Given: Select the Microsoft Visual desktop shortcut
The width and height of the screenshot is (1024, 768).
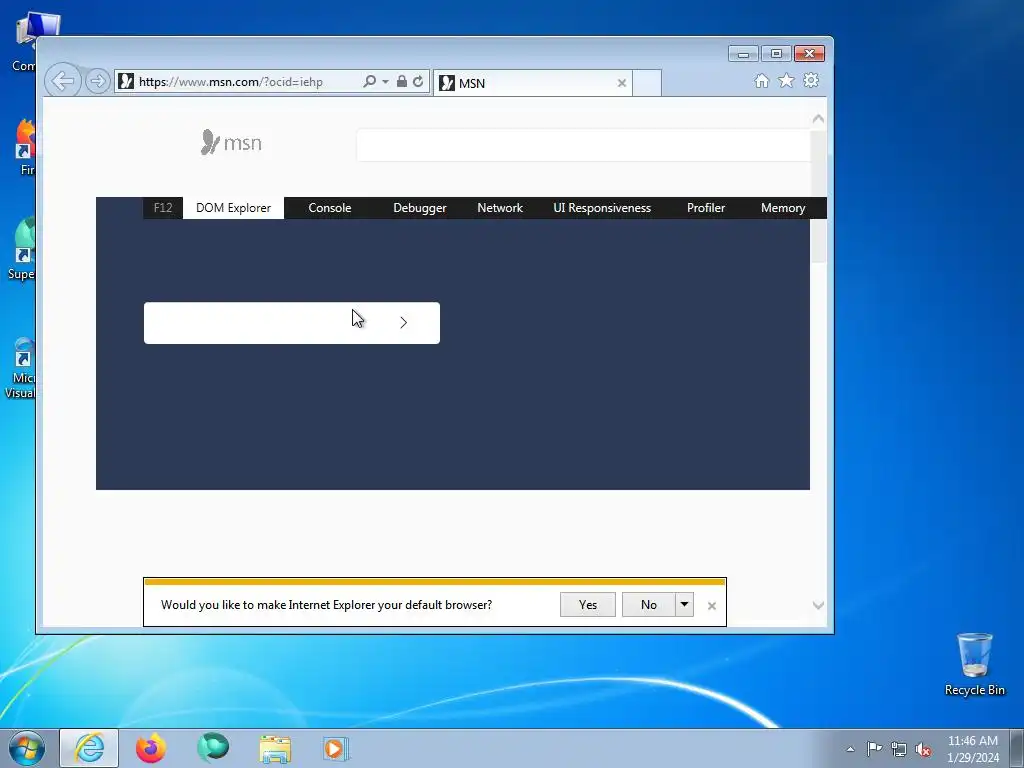Looking at the screenshot, I should click(x=21, y=368).
